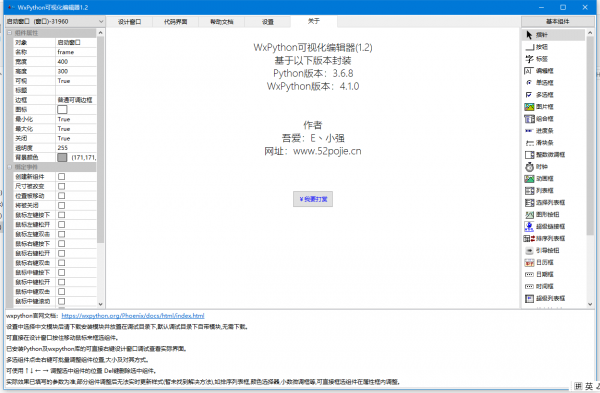Click the properties panel scroll-down arrow
The width and height of the screenshot is (600, 393).
click(100, 304)
